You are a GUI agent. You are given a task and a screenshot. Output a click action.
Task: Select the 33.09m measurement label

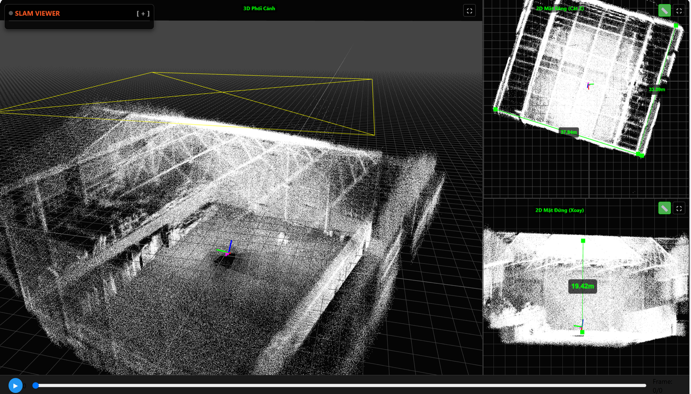(657, 89)
